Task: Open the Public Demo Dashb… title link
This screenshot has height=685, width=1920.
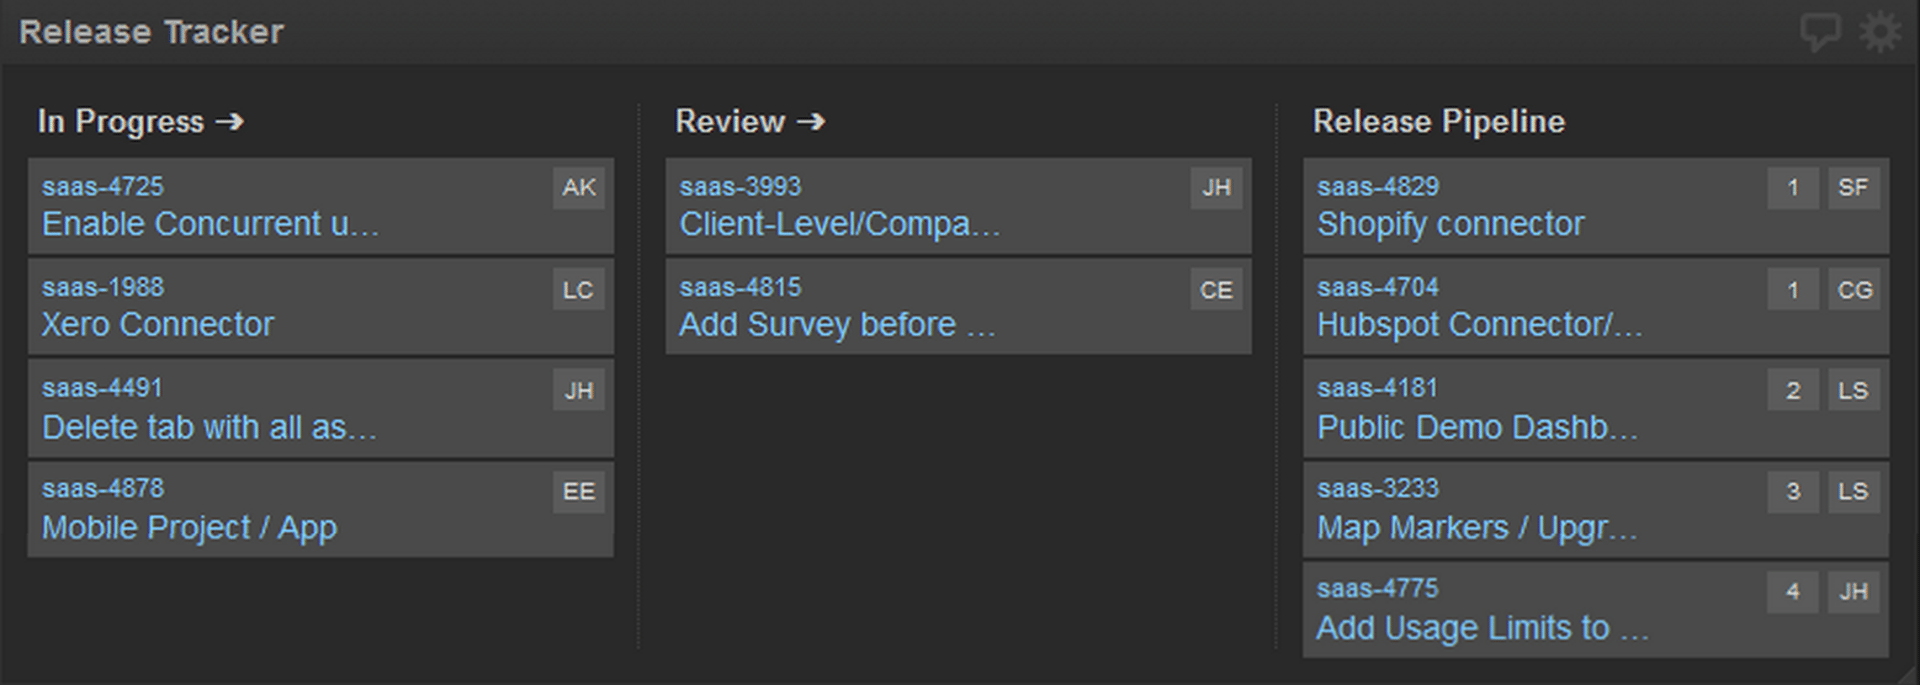Action: point(1477,428)
